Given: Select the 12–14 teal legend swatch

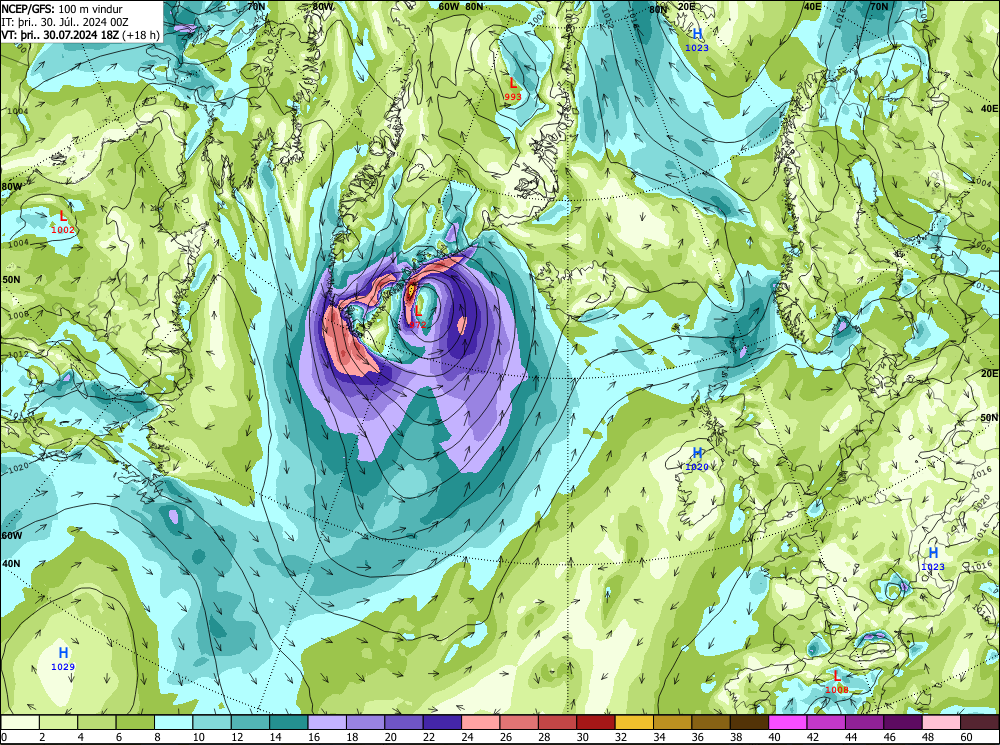Looking at the screenshot, I should pos(251,722).
